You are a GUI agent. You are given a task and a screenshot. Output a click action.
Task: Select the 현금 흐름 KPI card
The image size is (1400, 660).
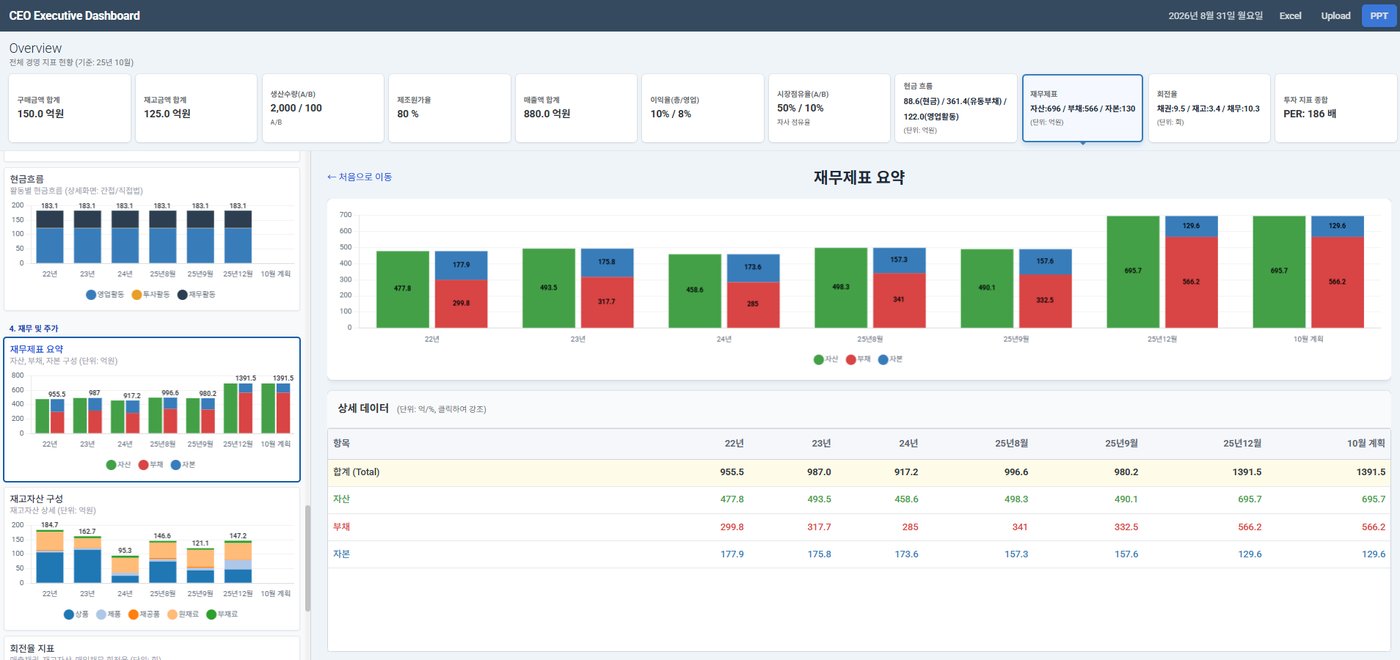[x=955, y=108]
